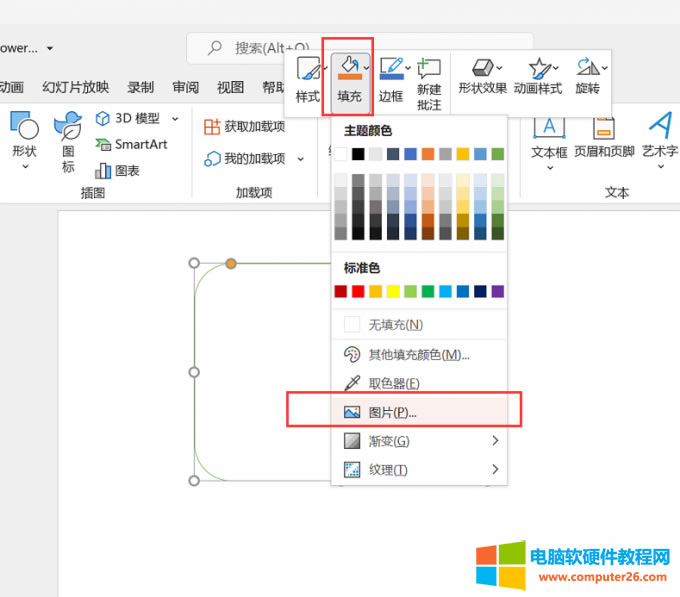
Task: Expand the 纹理 (Texture) submenu
Action: 419,470
